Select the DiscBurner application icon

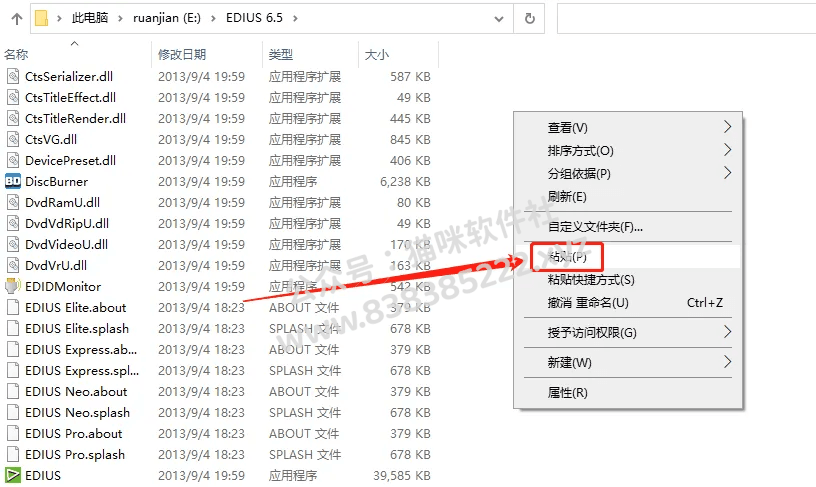[13, 182]
